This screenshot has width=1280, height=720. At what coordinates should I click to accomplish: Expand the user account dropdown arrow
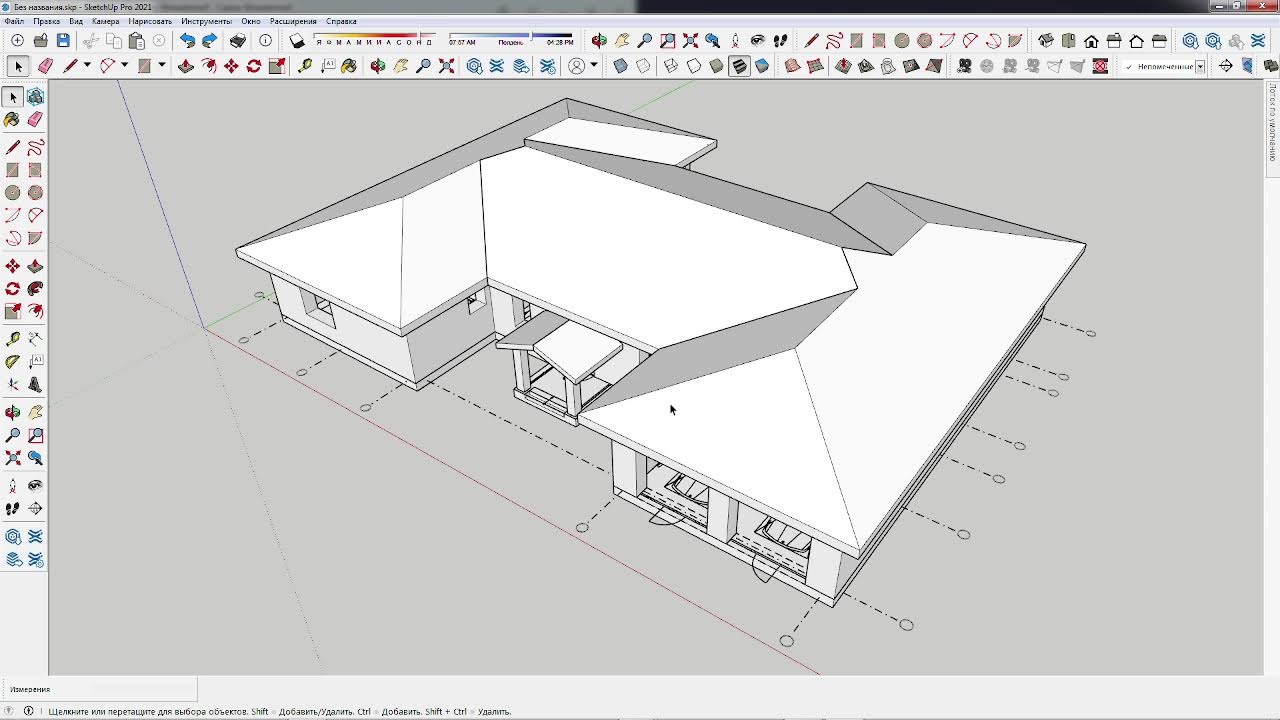(594, 66)
